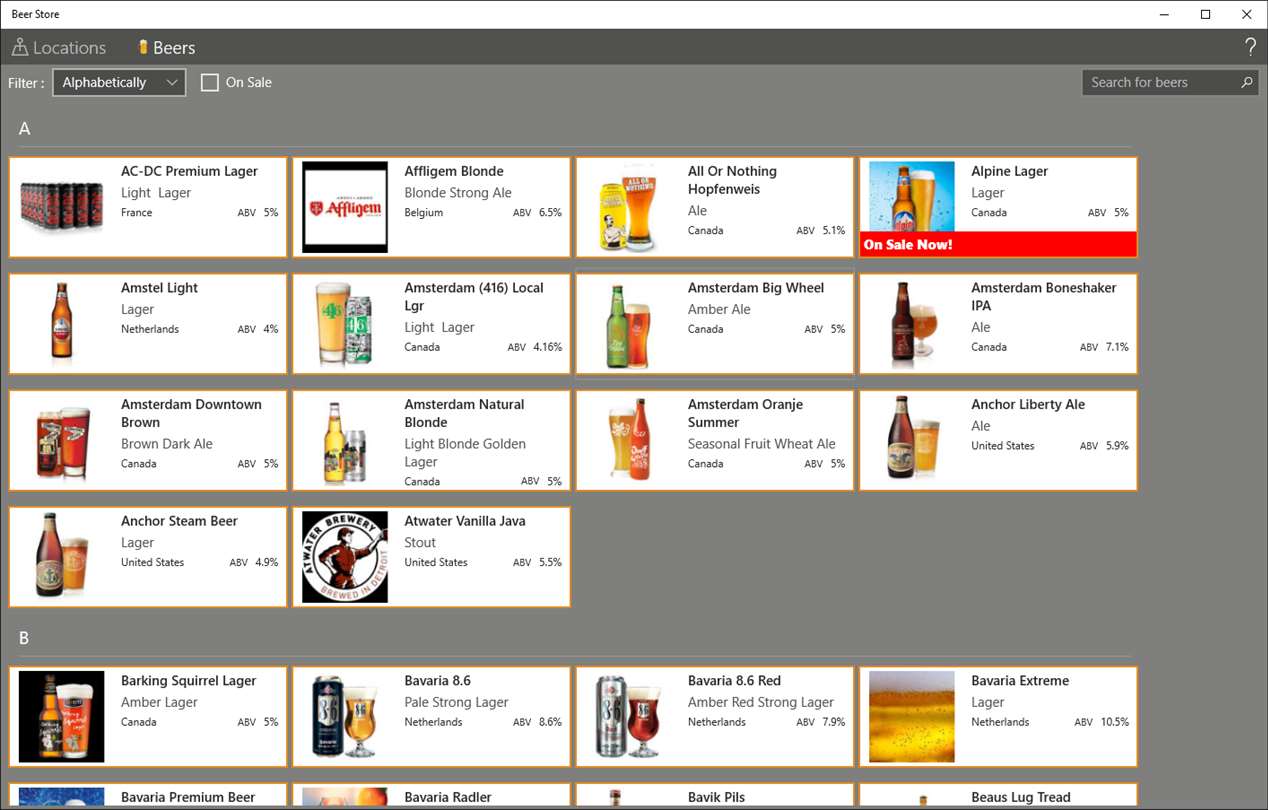Click the Amstel Light title
1268x810 pixels.
tap(159, 288)
